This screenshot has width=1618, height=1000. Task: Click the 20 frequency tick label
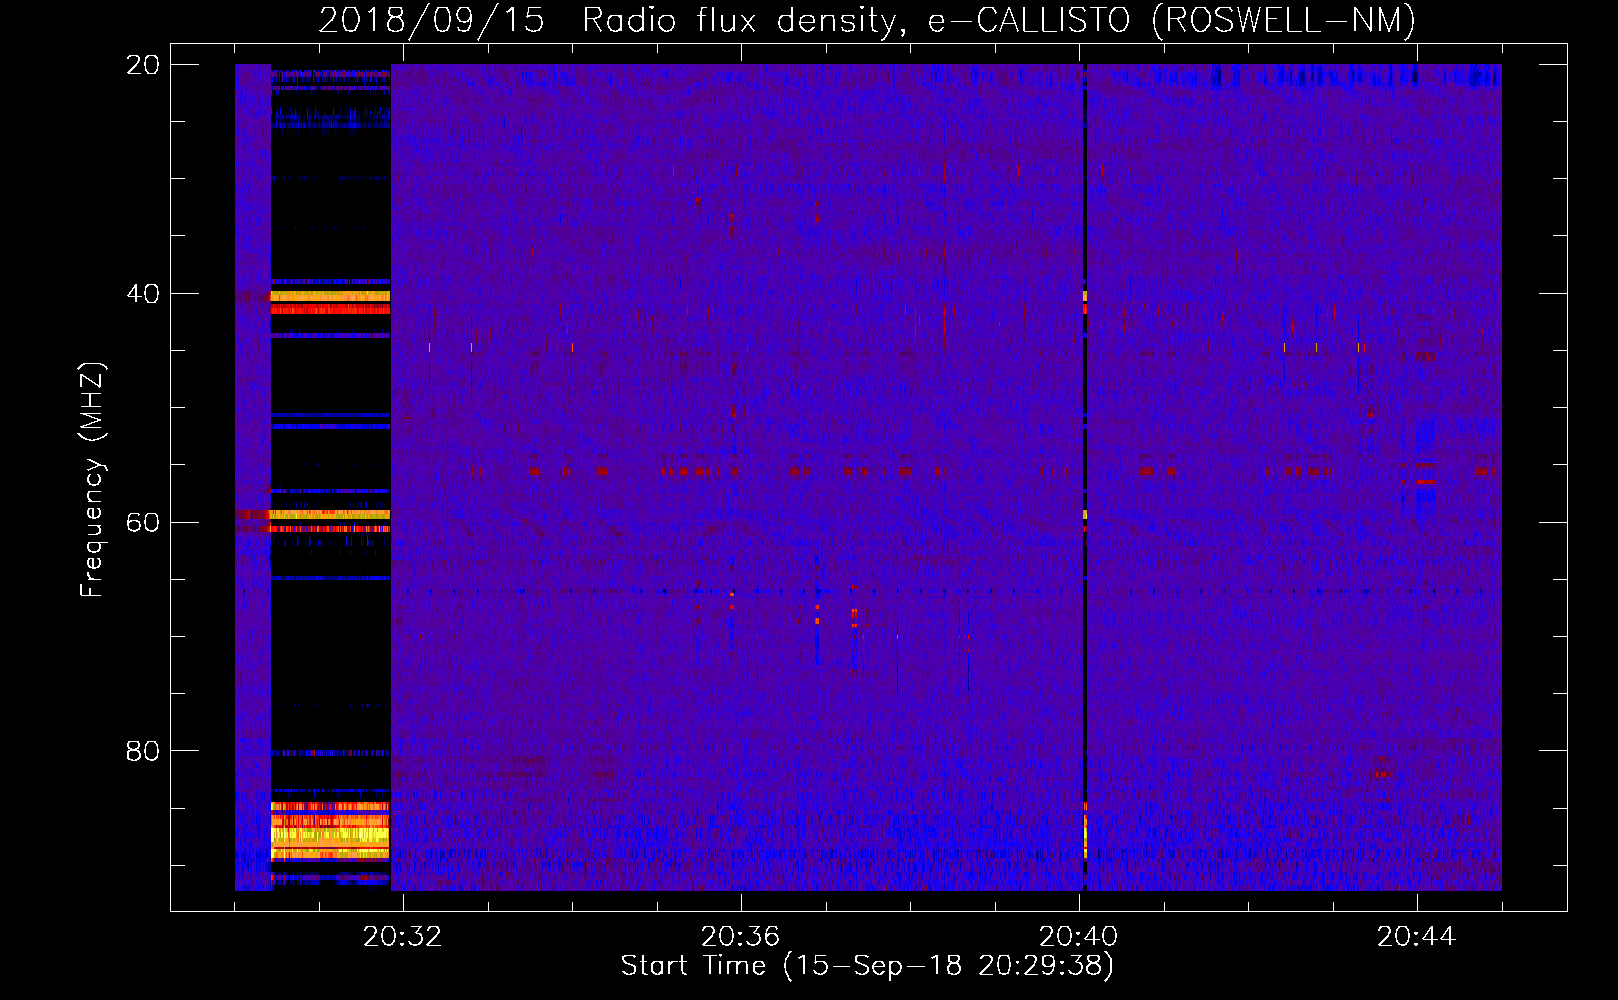pyautogui.click(x=143, y=65)
